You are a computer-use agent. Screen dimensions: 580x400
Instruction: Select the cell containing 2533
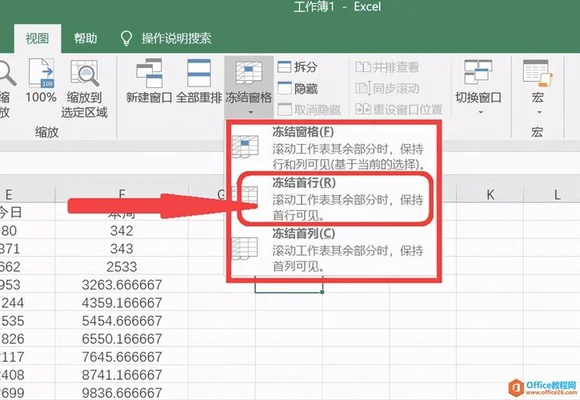point(122,267)
